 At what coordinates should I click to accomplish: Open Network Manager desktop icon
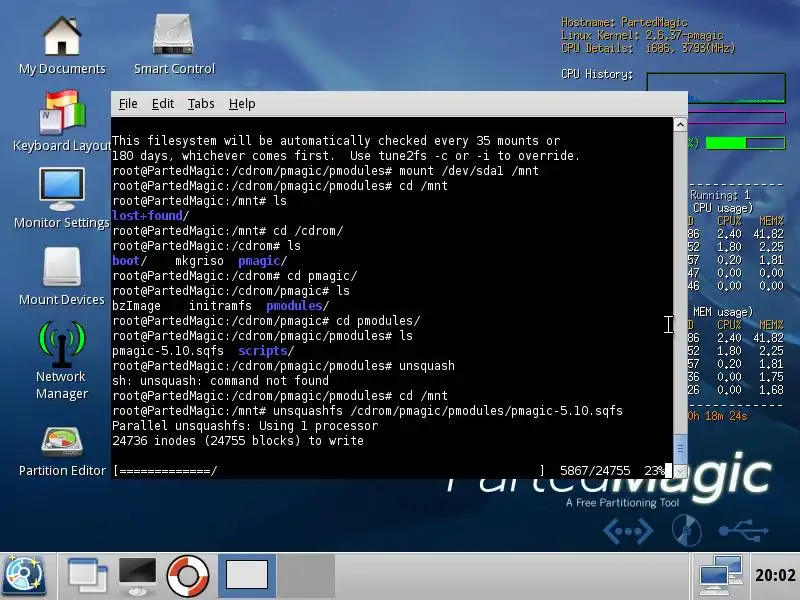(62, 361)
